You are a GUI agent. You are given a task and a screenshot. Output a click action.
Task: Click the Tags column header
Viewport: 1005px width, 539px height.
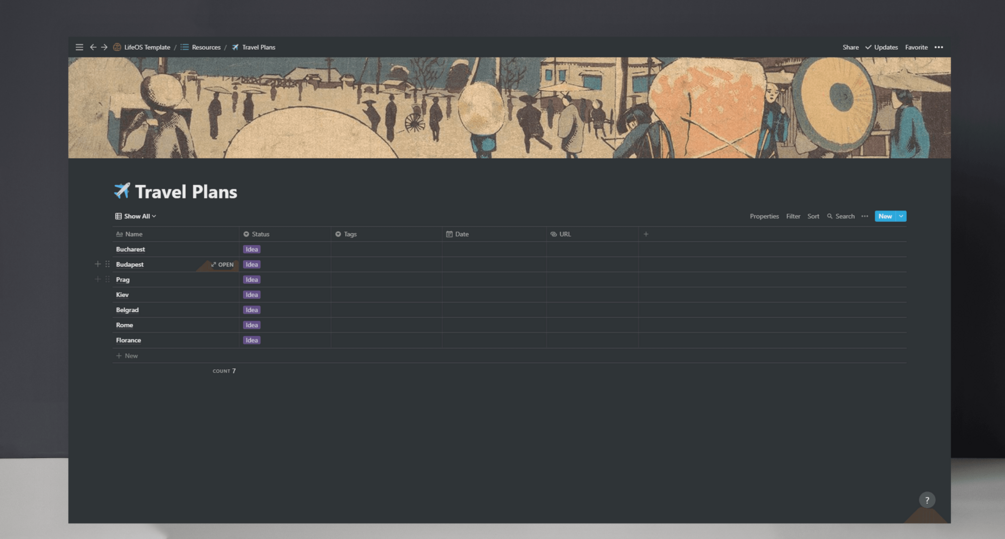point(386,235)
